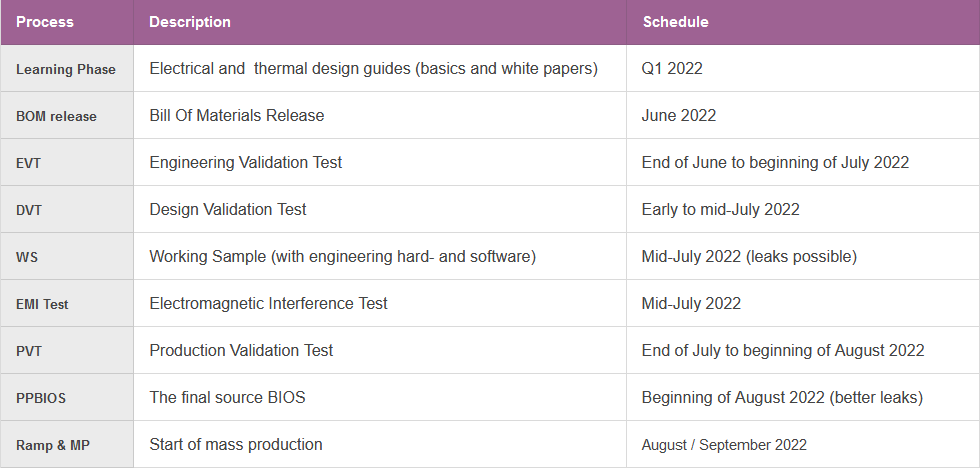
Task: Click the Schedule column header
Action: coord(675,22)
